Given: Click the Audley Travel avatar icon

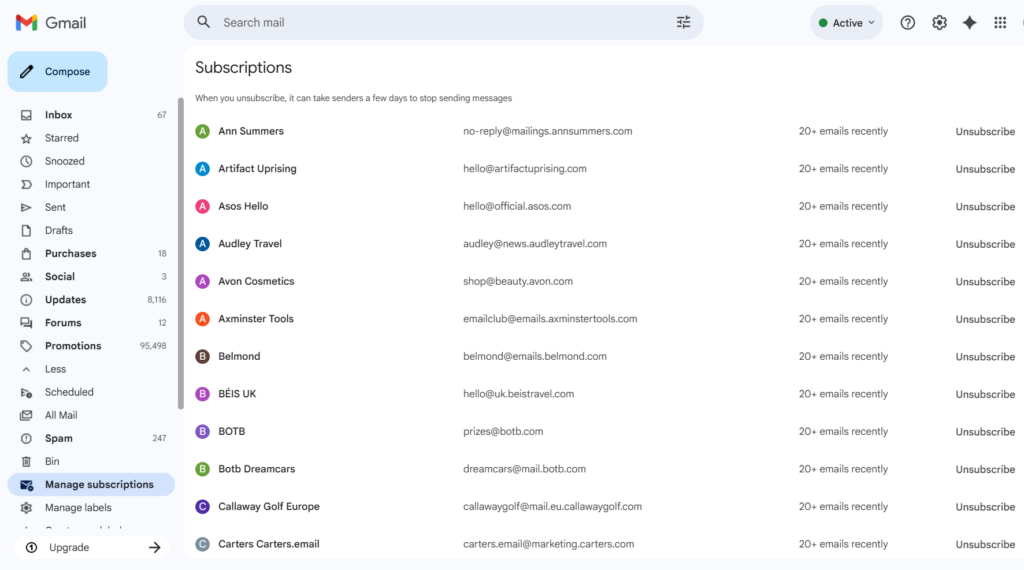Looking at the screenshot, I should (202, 244).
